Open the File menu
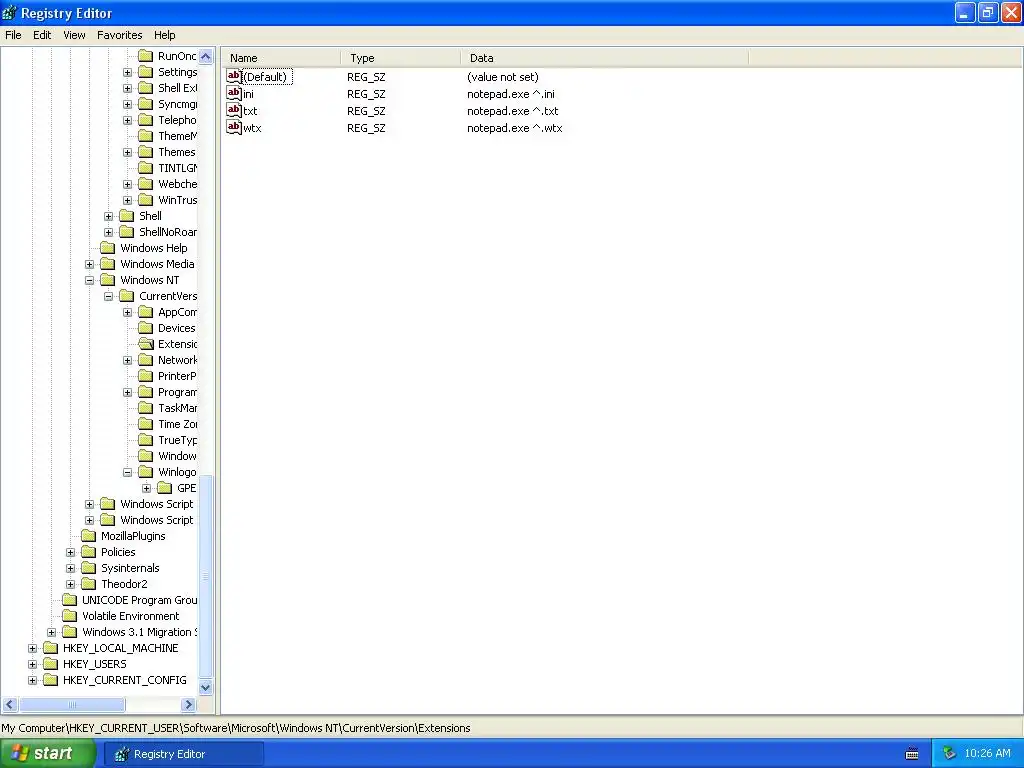 [13, 35]
